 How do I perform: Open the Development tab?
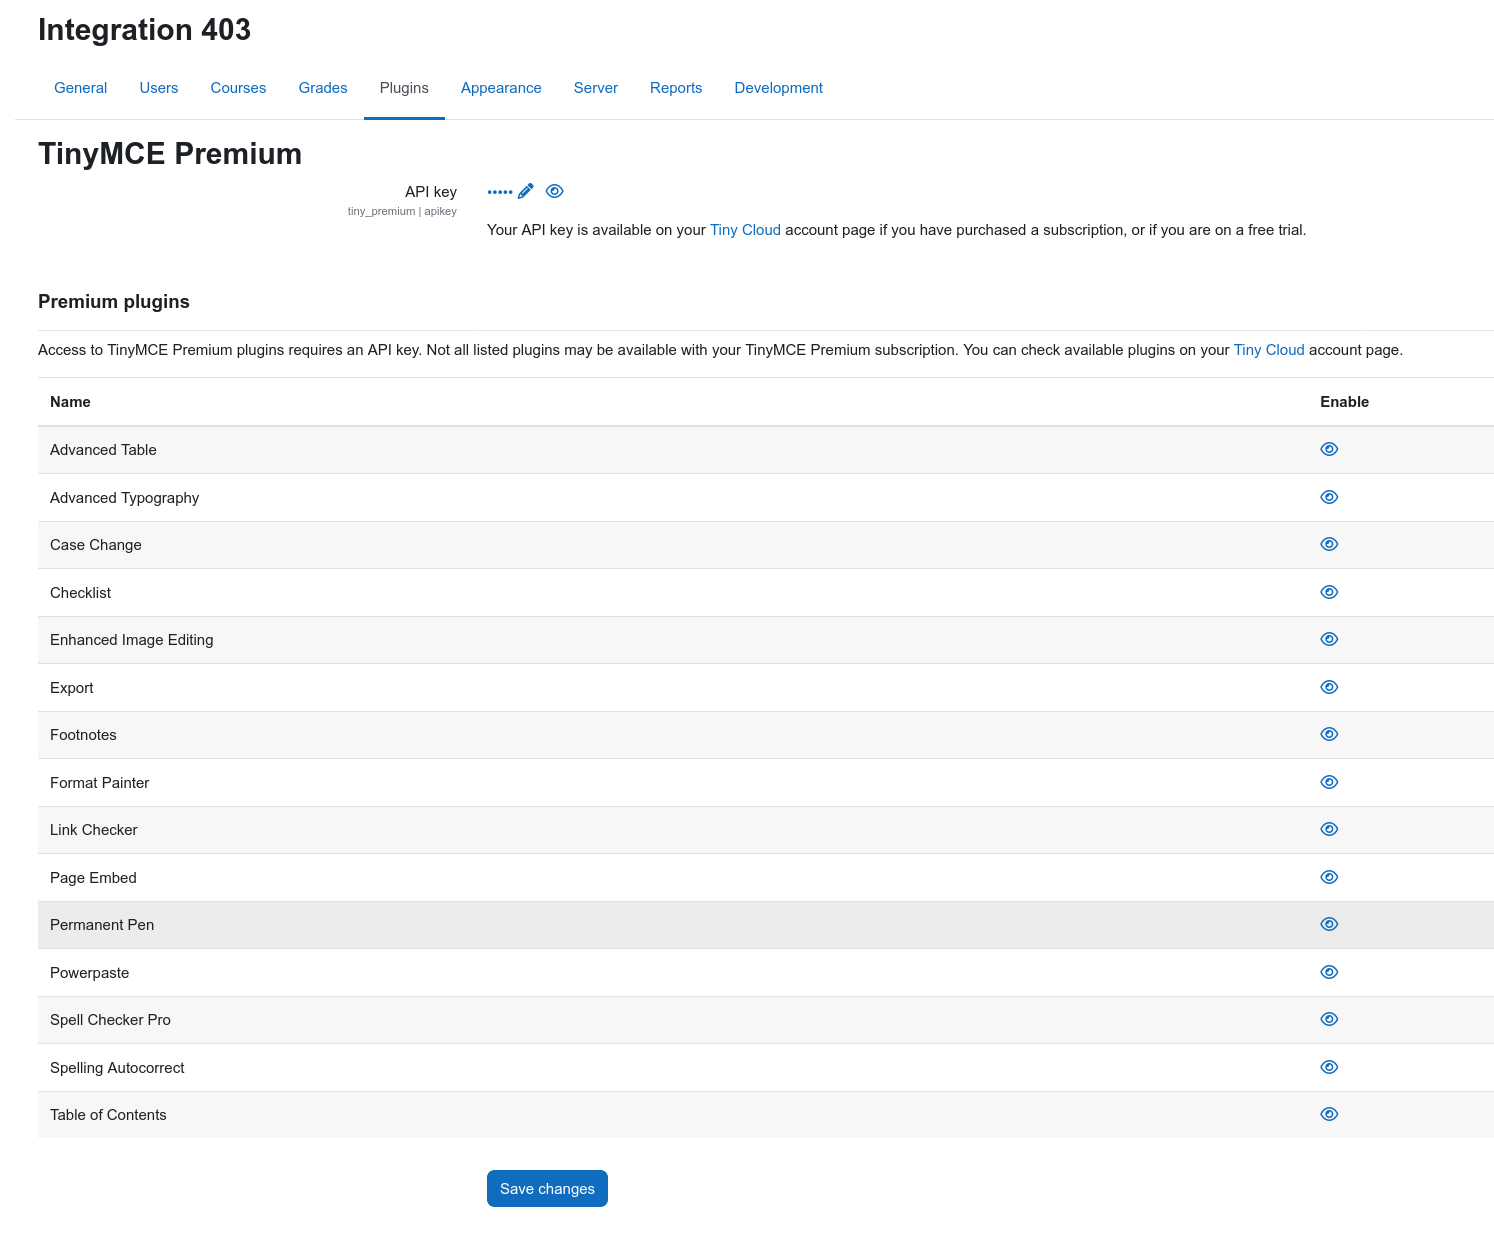coord(779,88)
